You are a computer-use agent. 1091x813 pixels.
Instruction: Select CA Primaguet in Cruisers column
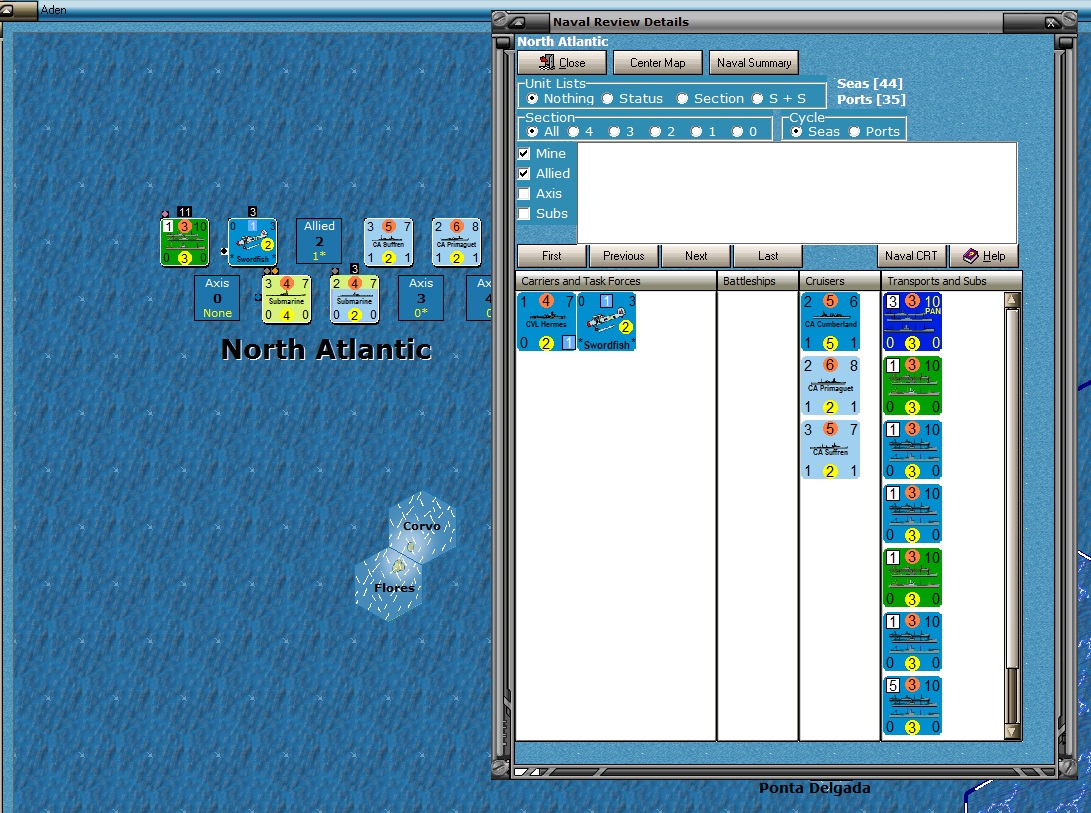(x=830, y=386)
